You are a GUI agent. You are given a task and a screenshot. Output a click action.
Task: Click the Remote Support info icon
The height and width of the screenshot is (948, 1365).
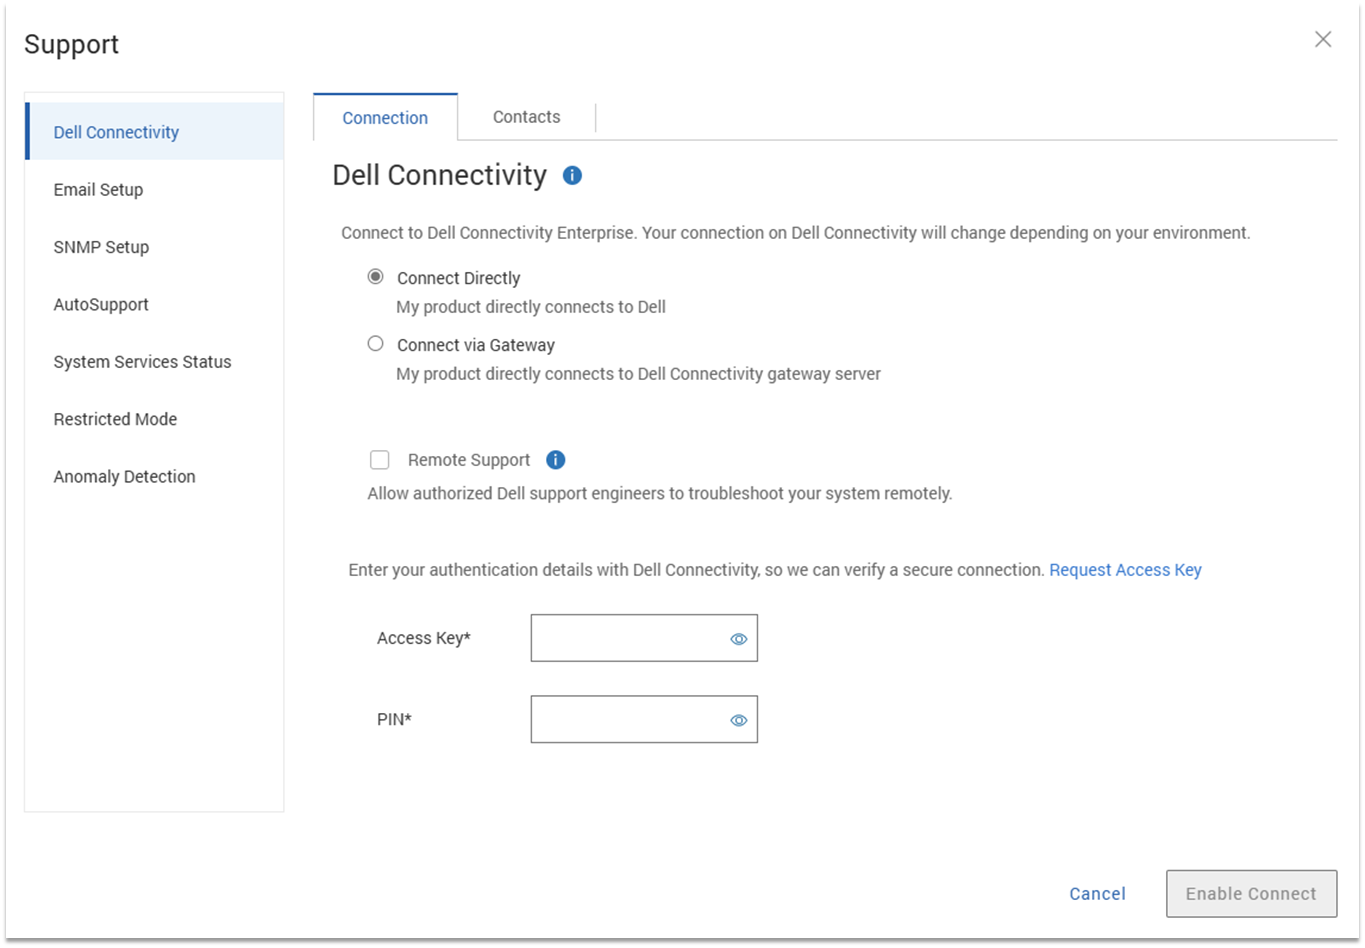pos(556,460)
